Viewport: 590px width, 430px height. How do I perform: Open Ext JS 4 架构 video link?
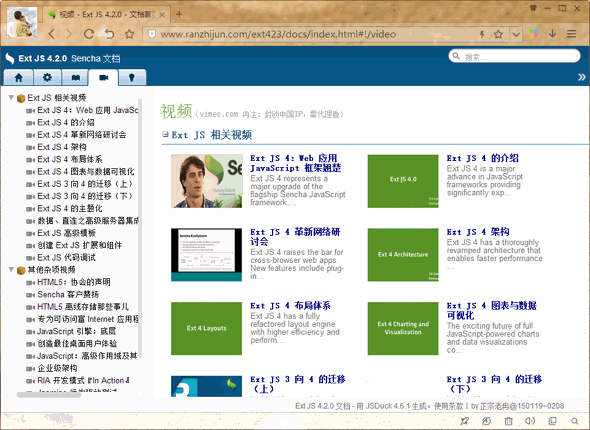coord(478,232)
